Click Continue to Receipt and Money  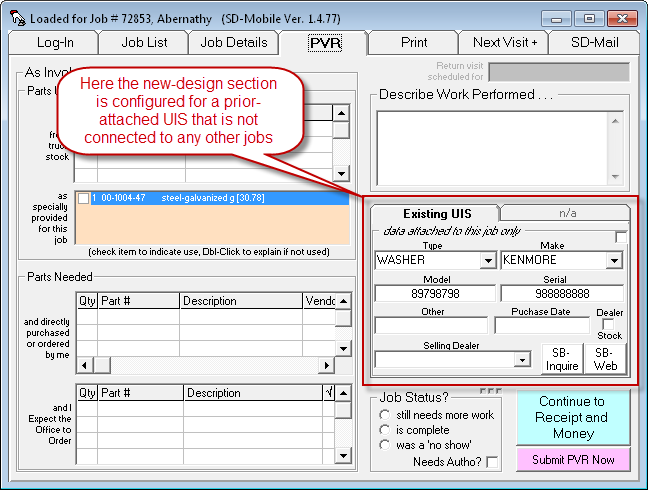[x=572, y=417]
